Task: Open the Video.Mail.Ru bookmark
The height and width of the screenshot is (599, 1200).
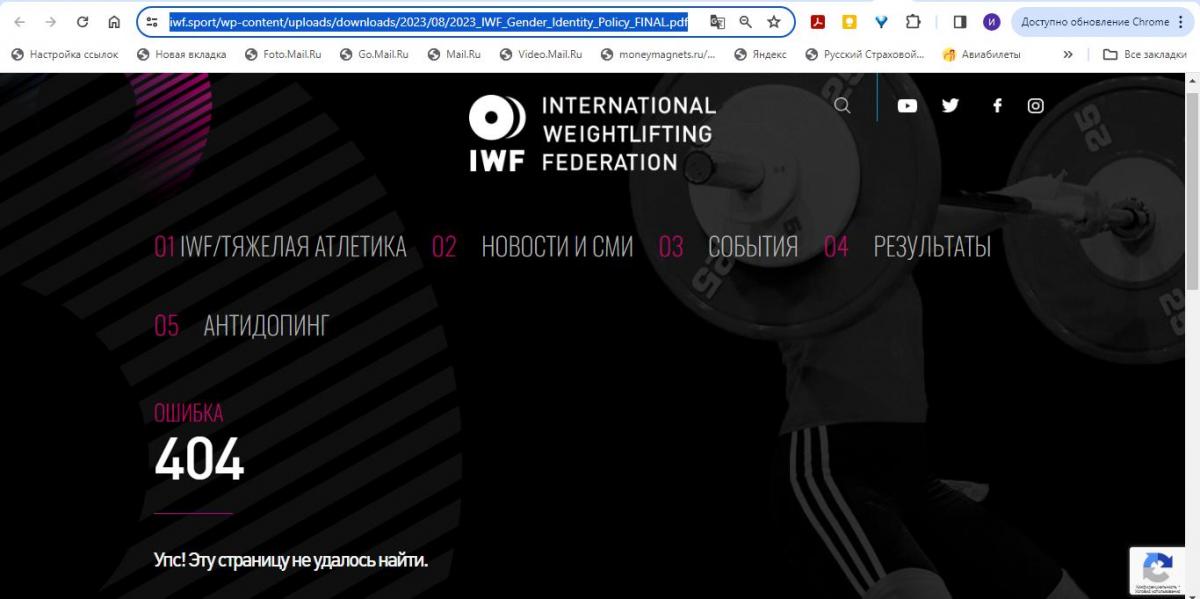Action: click(x=540, y=54)
